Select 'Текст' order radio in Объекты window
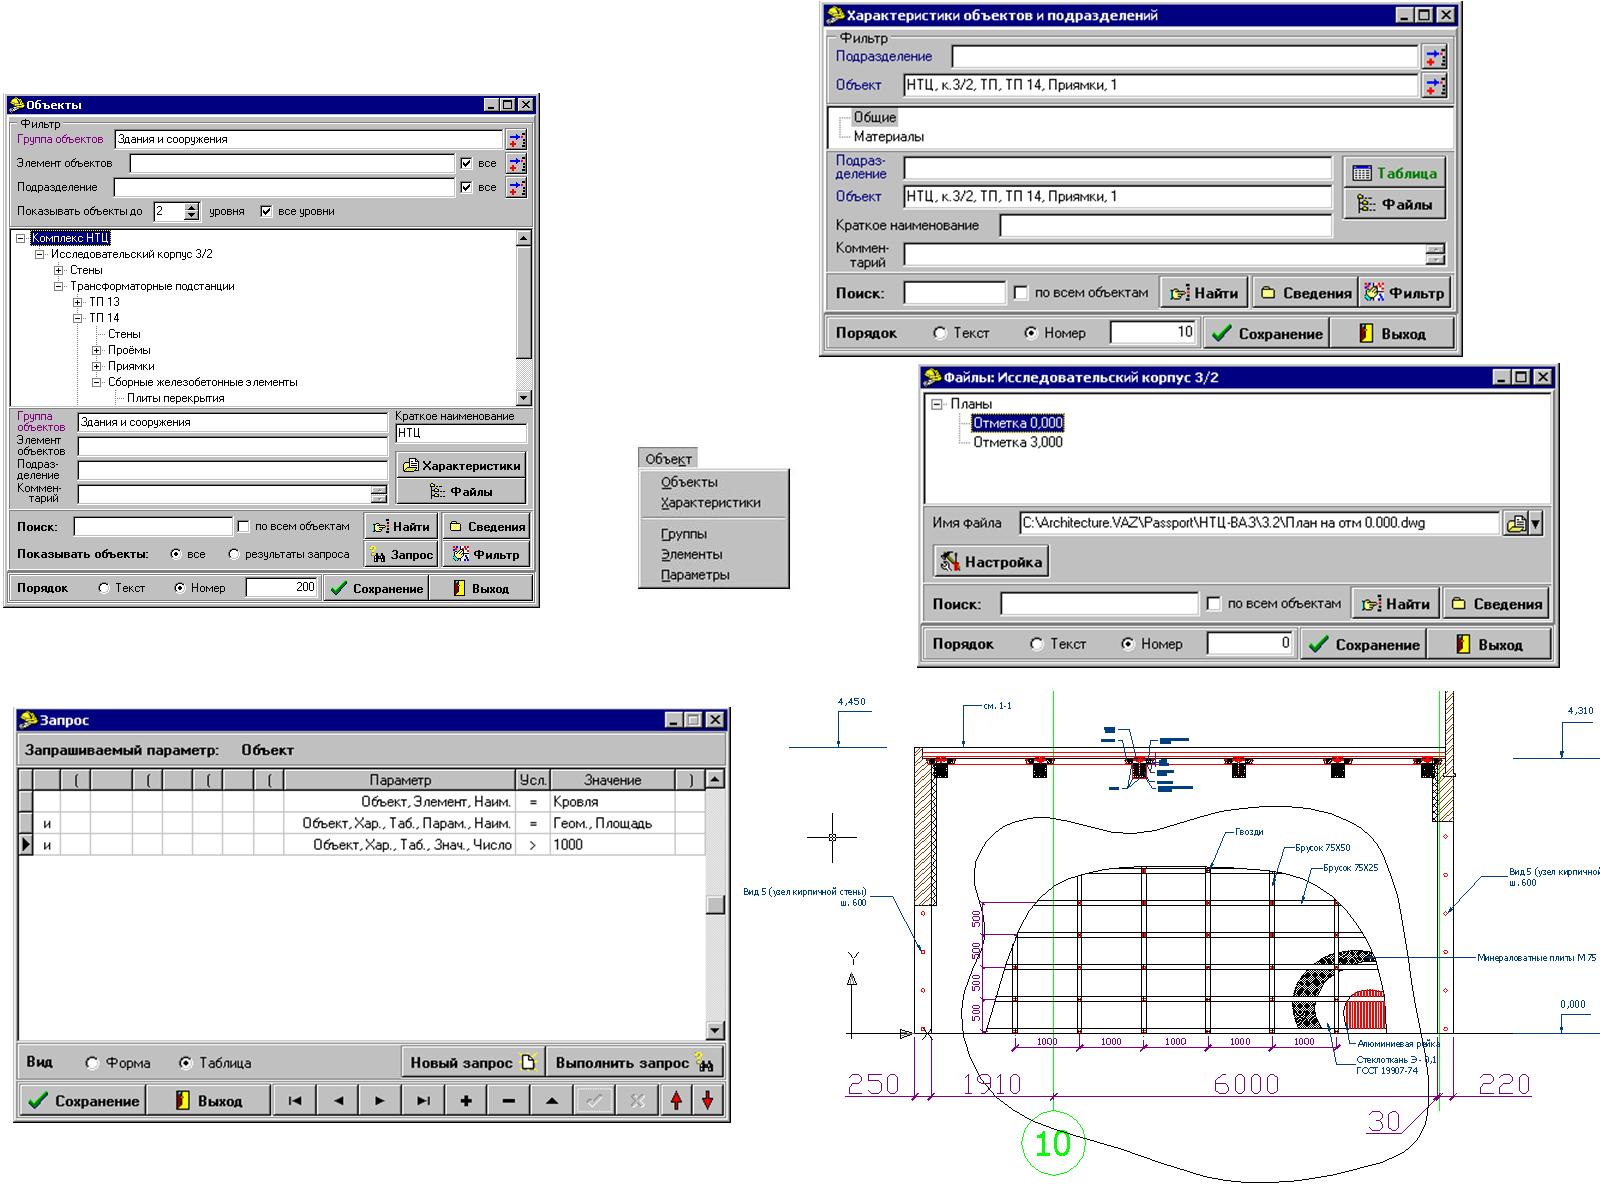Viewport: 1600px width, 1188px height. tap(104, 588)
